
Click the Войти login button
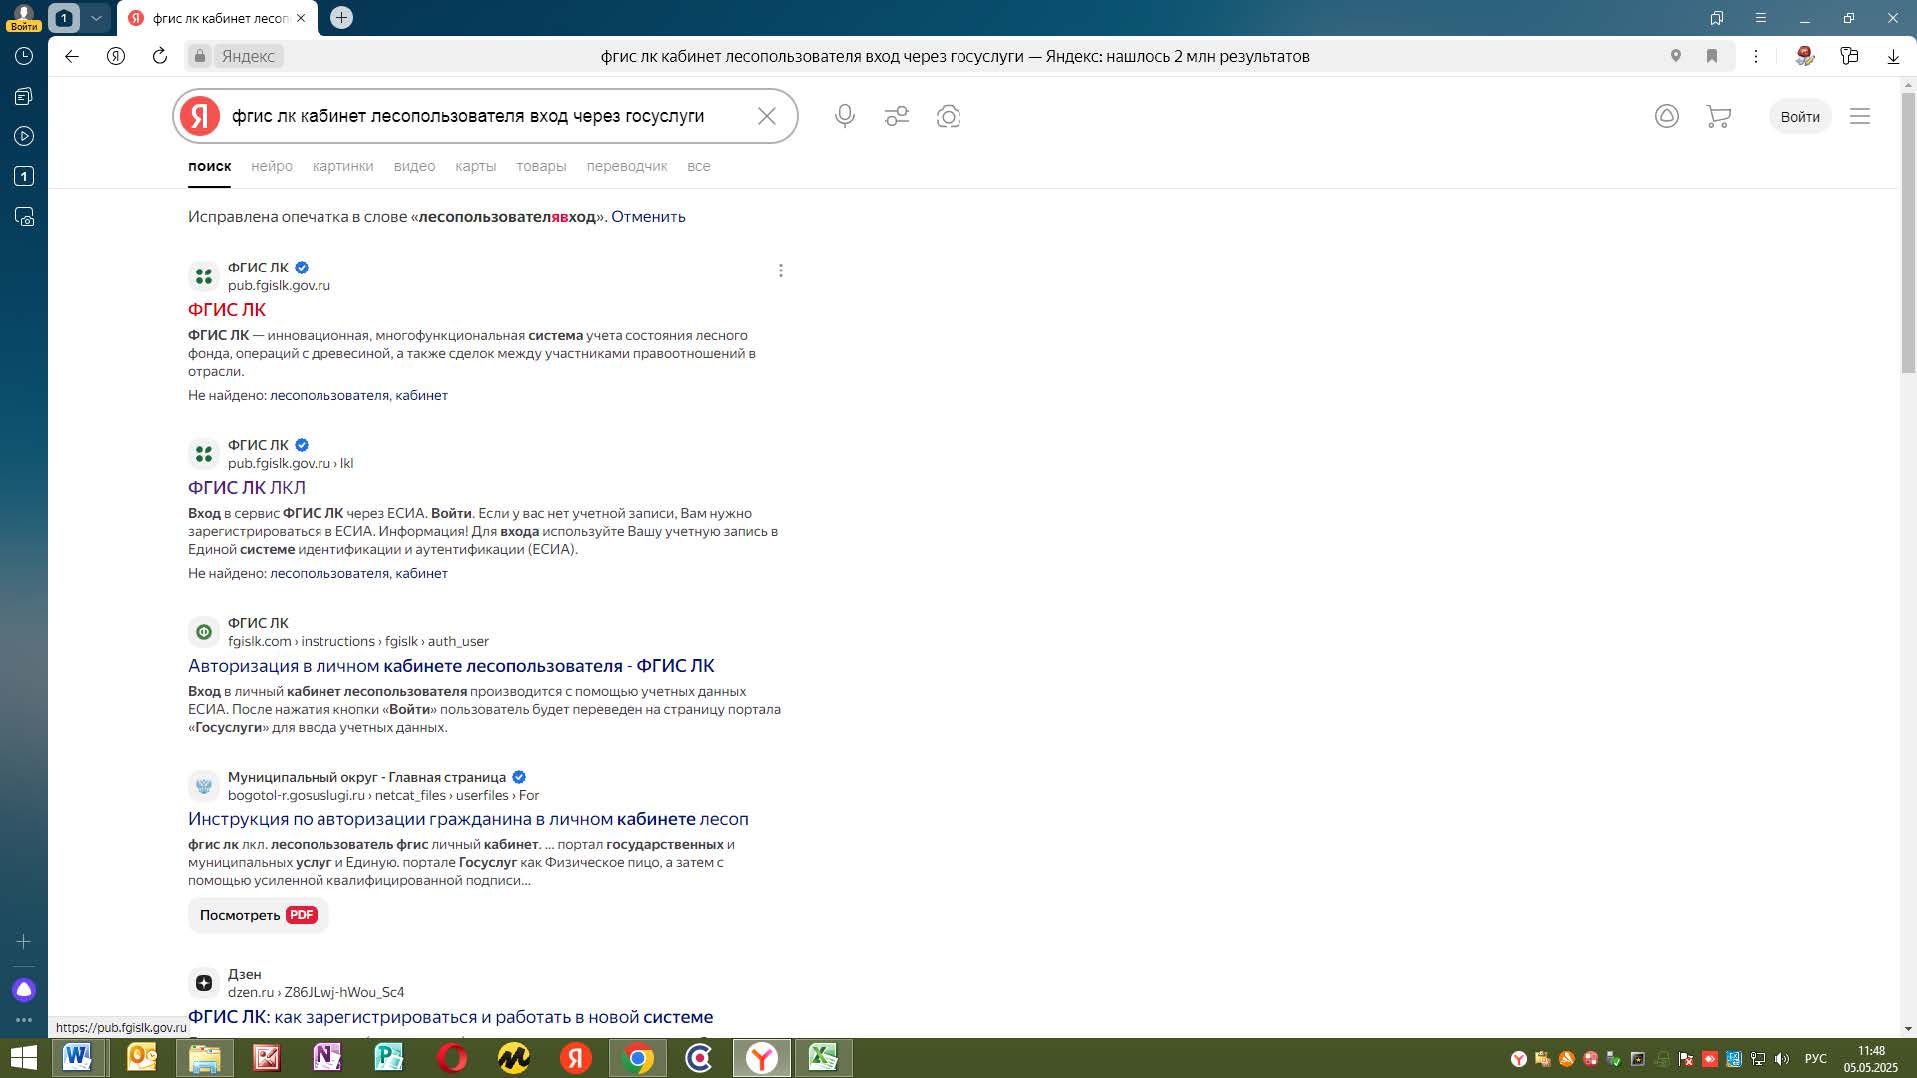(1800, 116)
